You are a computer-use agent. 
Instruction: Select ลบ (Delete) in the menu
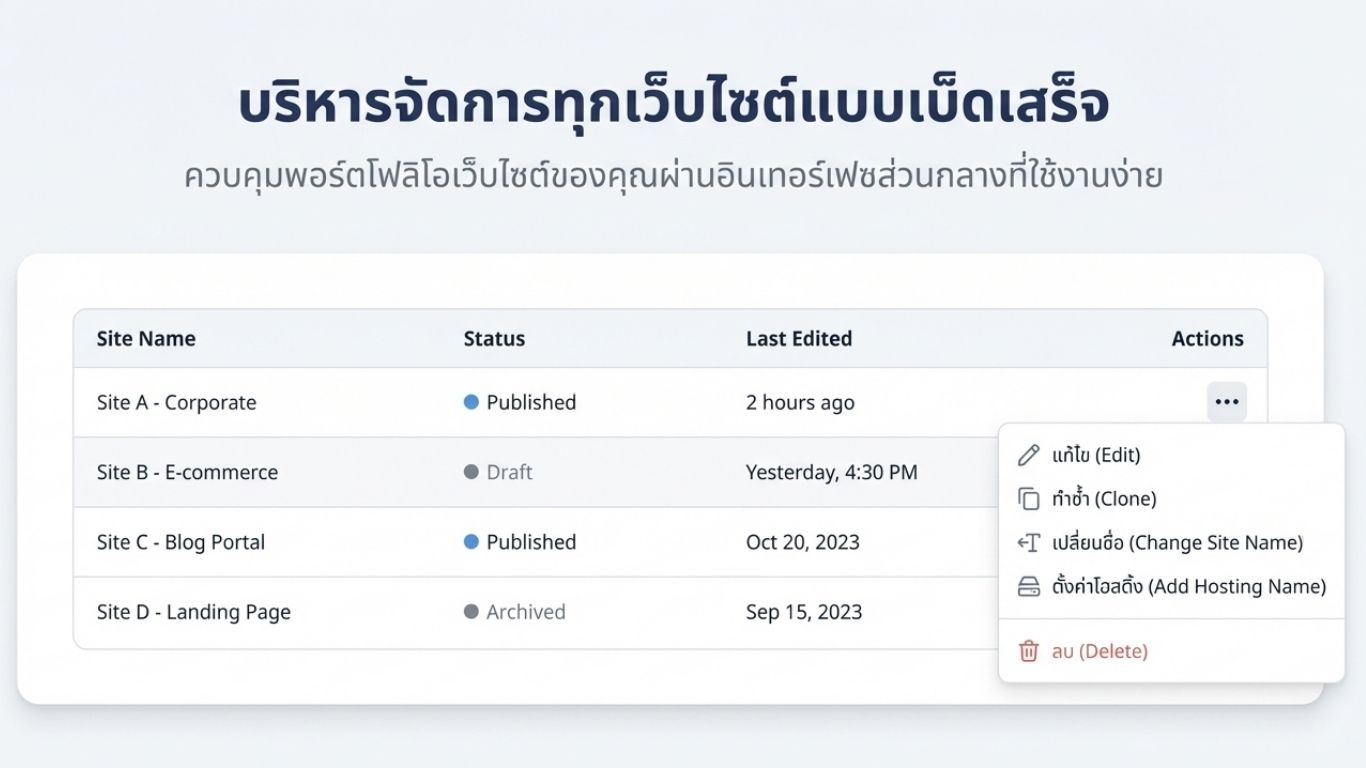pos(1099,652)
